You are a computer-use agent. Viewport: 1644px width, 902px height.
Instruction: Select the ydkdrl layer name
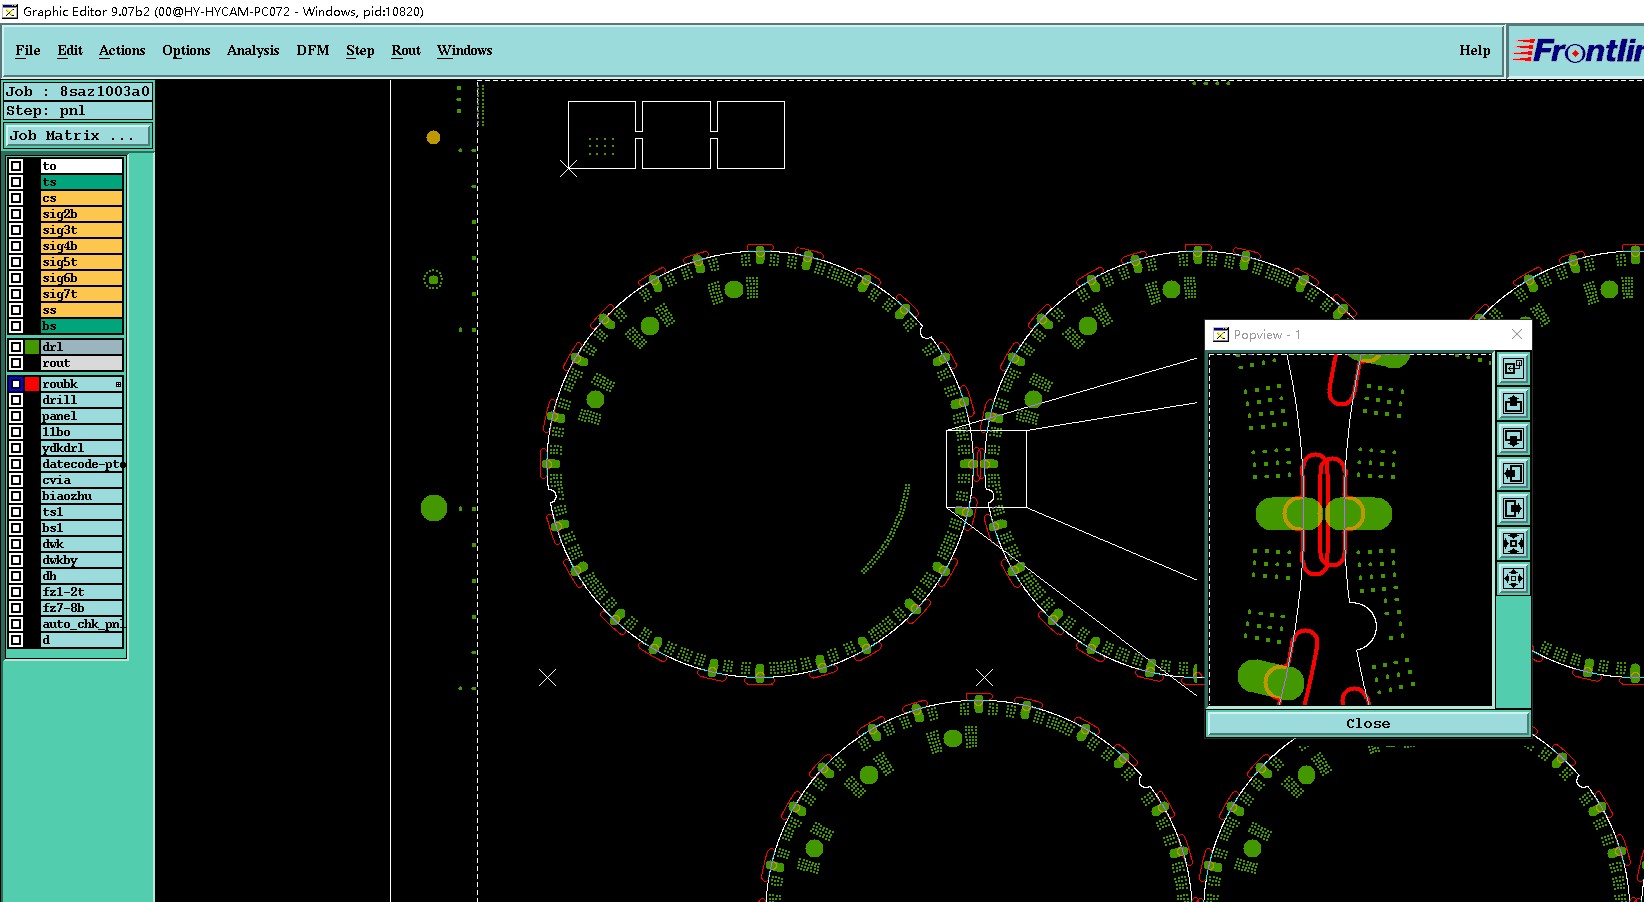point(81,448)
